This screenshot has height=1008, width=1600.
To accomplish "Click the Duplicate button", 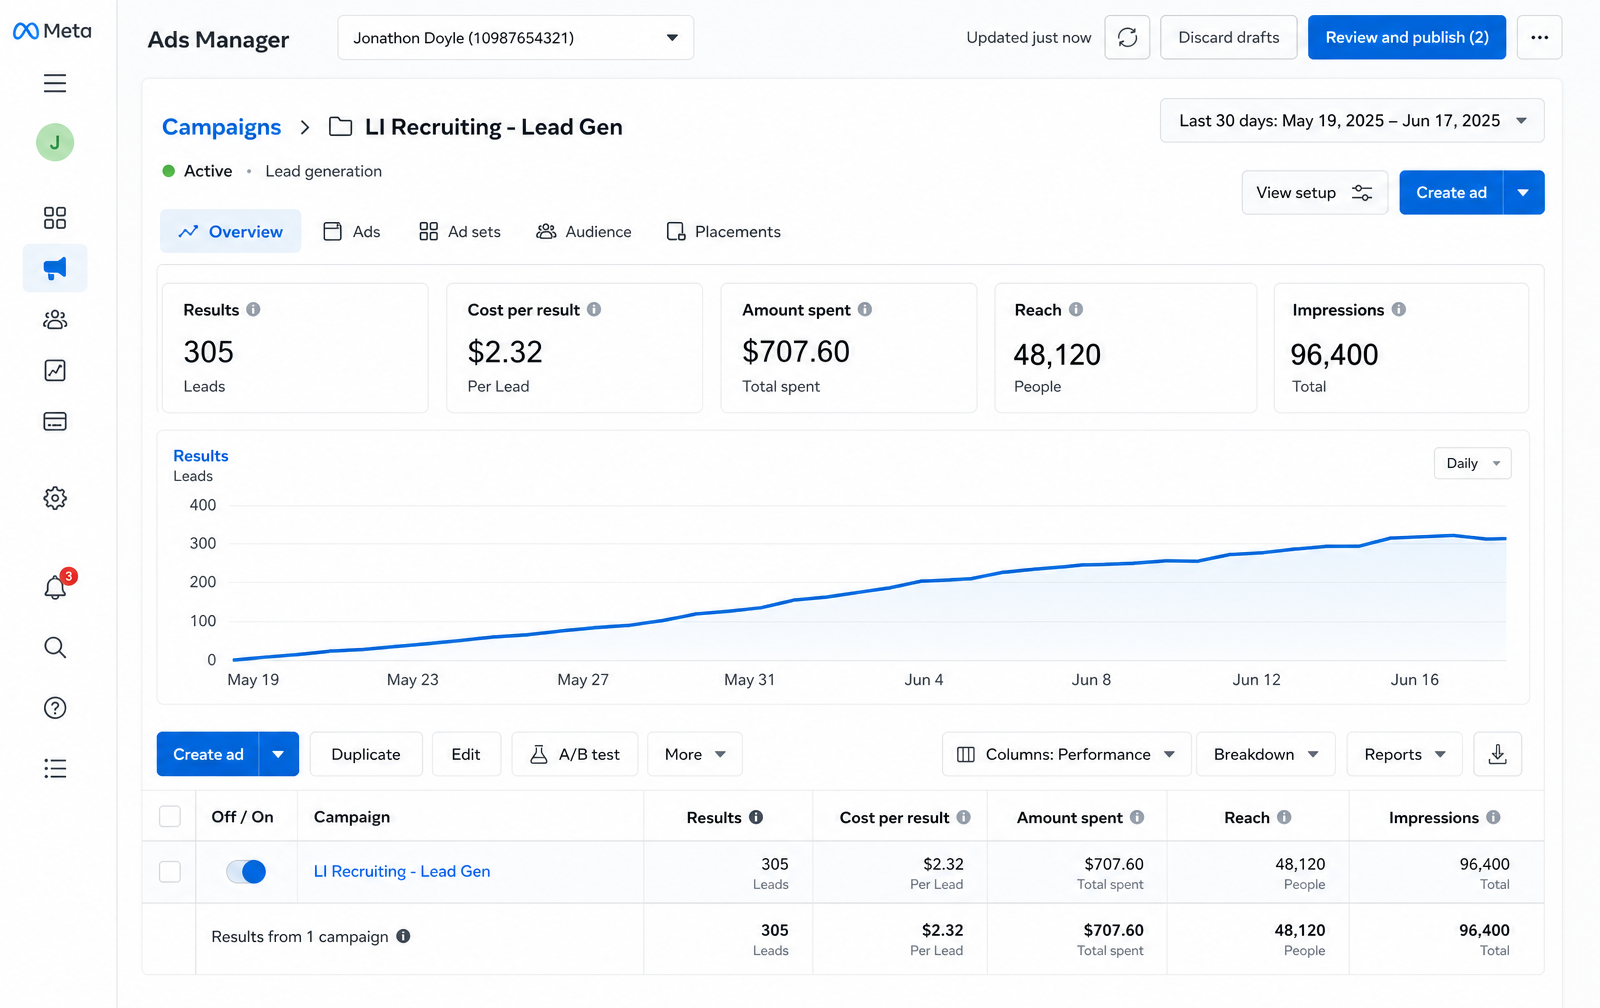I will click(366, 754).
